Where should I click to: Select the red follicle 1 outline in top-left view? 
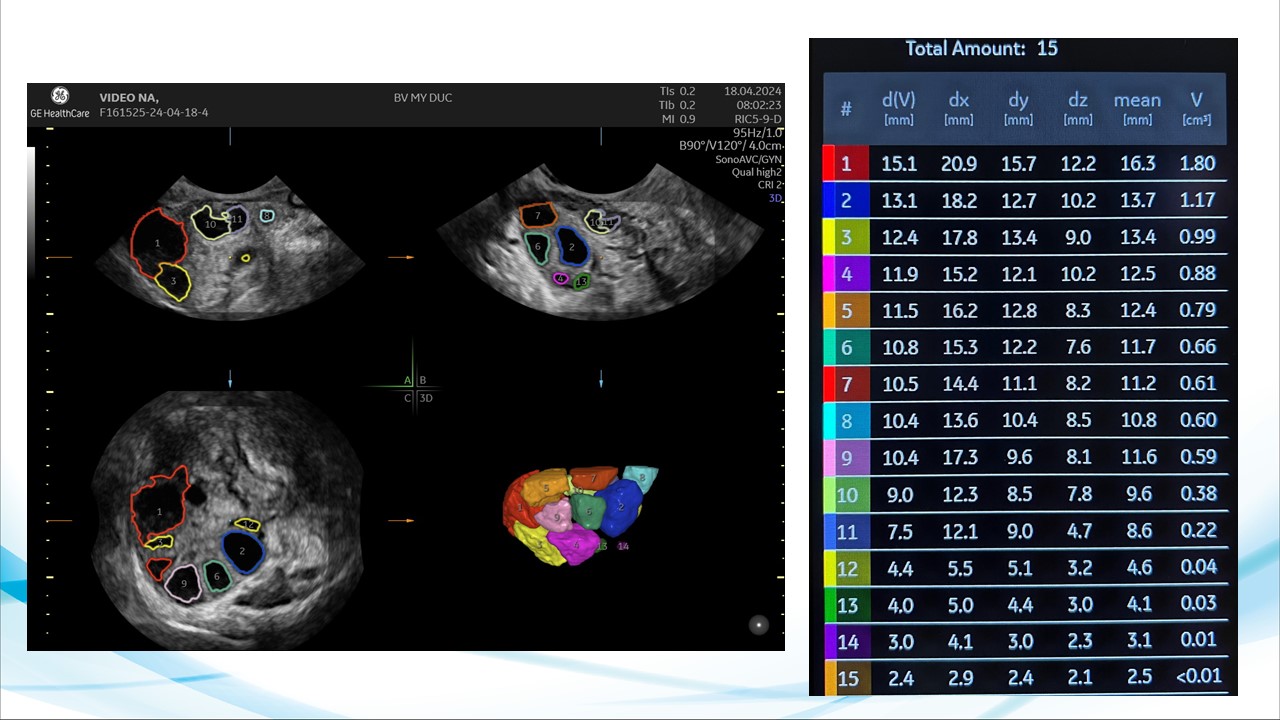(x=157, y=242)
